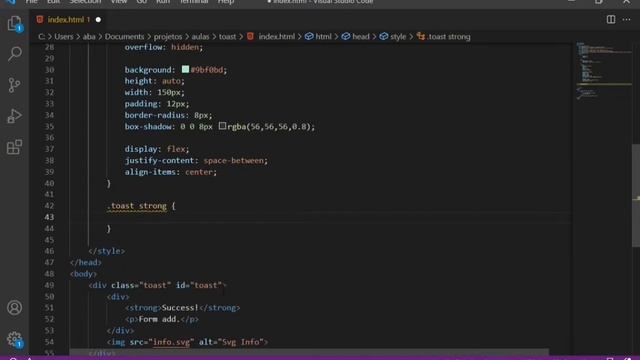Open the editor More Actions ellipsis
The width and height of the screenshot is (640, 360).
(x=627, y=20)
